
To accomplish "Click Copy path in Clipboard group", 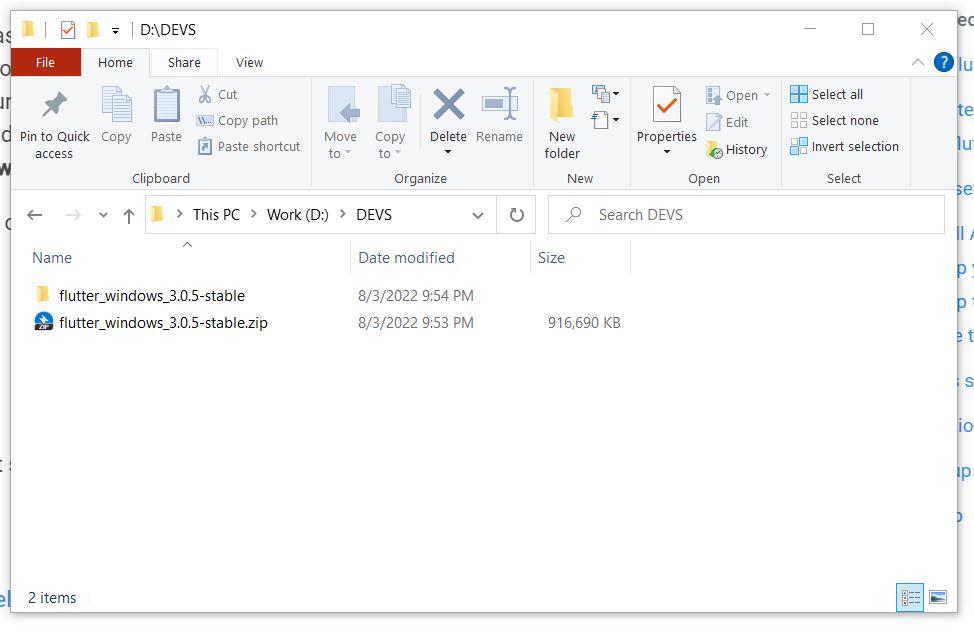I will pyautogui.click(x=237, y=120).
